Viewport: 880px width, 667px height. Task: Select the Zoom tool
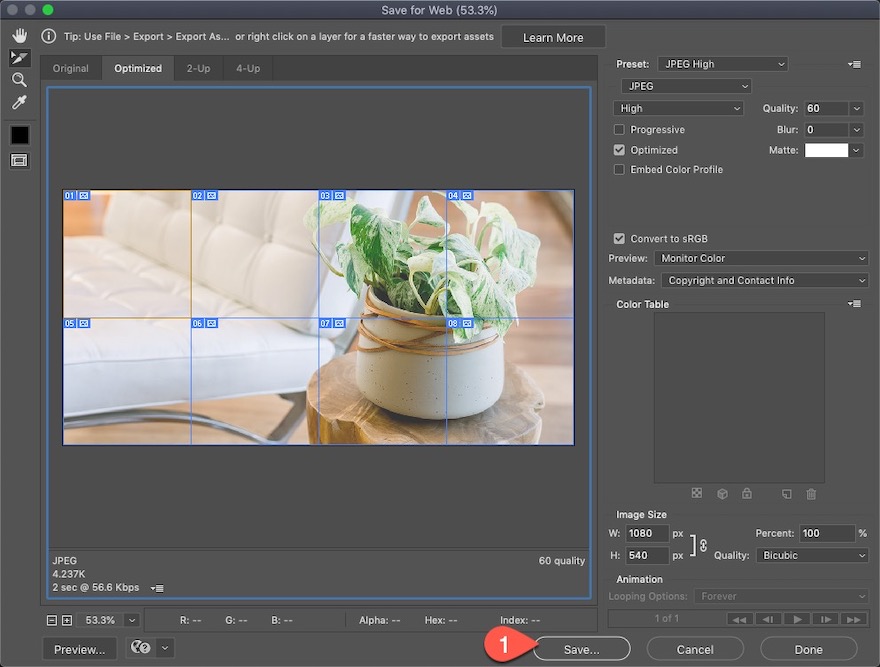click(x=19, y=80)
